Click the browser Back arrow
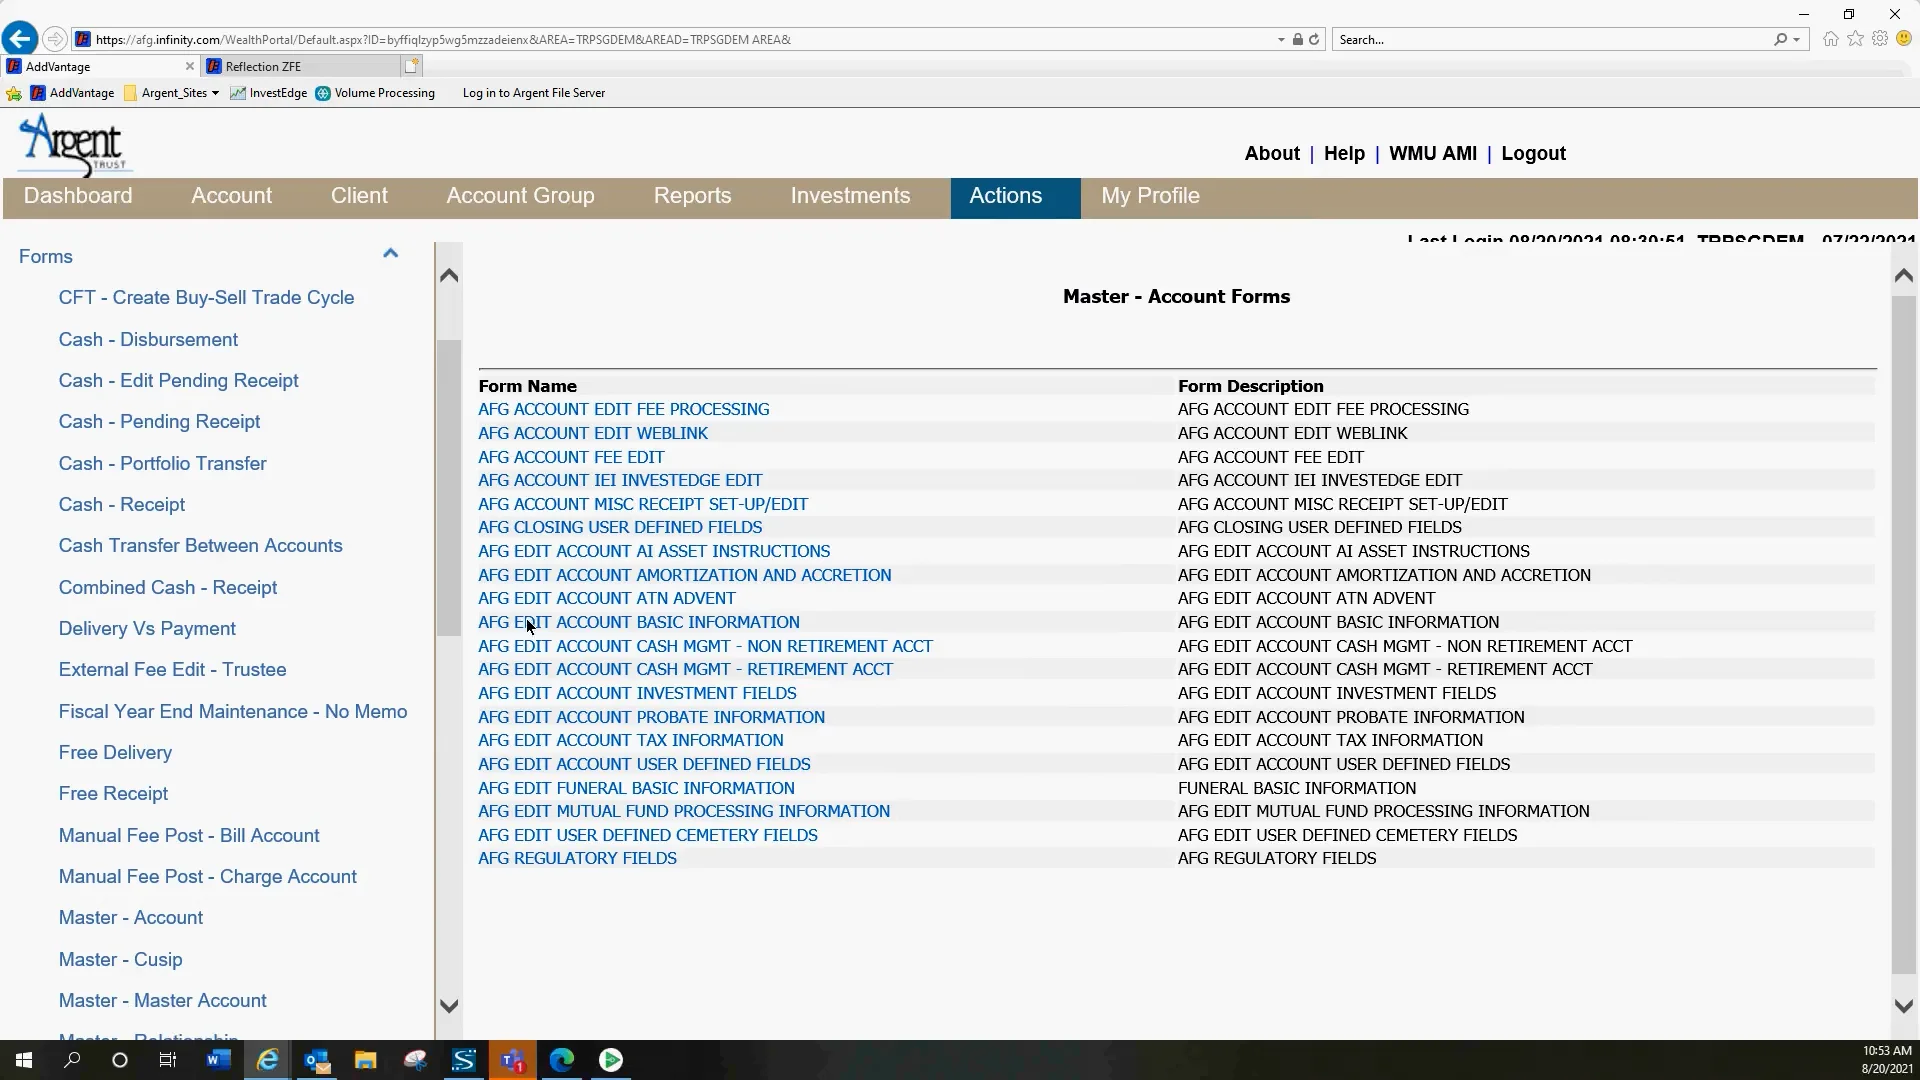 [19, 37]
